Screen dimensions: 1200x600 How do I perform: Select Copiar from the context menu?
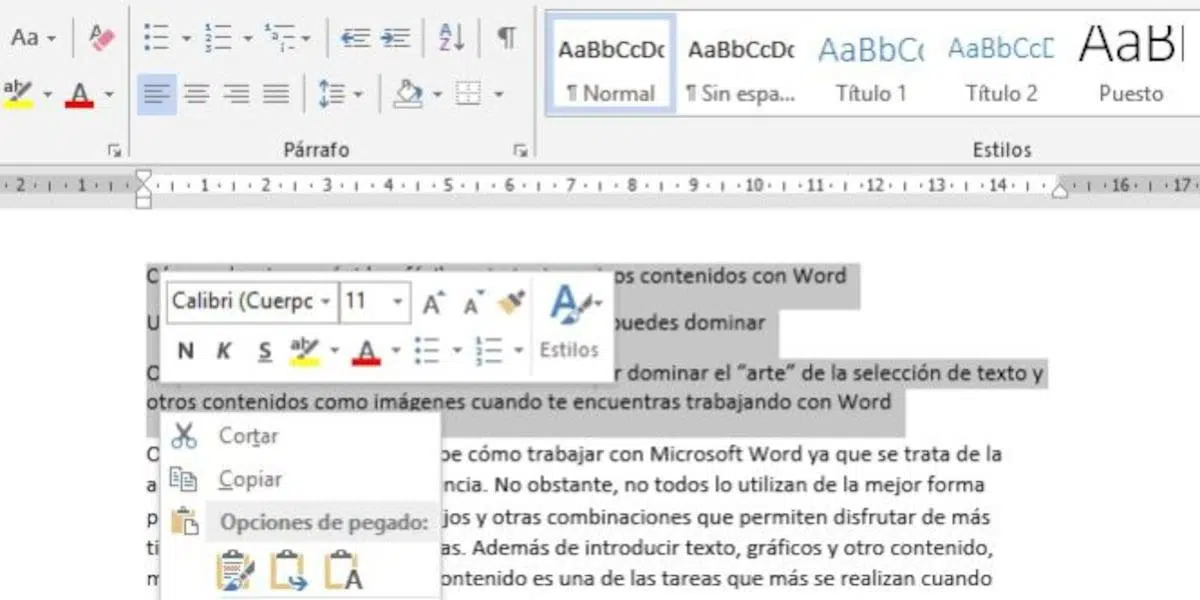click(x=250, y=479)
